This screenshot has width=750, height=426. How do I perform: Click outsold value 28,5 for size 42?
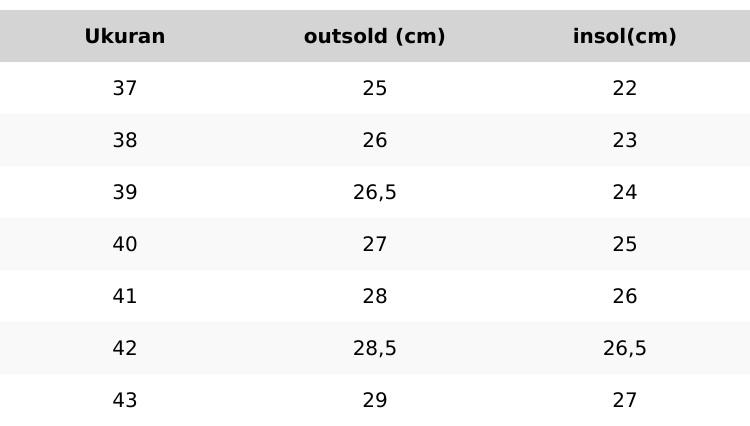pyautogui.click(x=375, y=349)
